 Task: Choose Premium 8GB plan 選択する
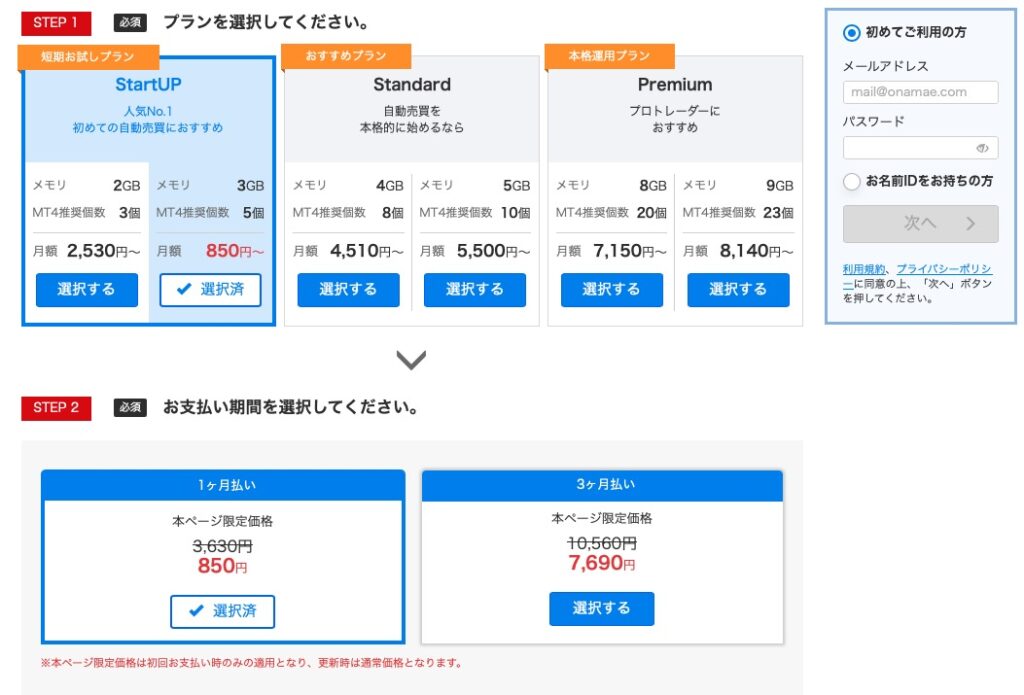[611, 290]
